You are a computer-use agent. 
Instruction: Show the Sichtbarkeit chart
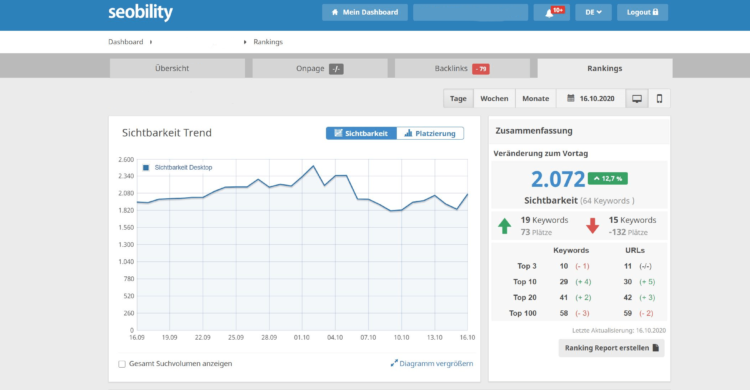pos(361,134)
